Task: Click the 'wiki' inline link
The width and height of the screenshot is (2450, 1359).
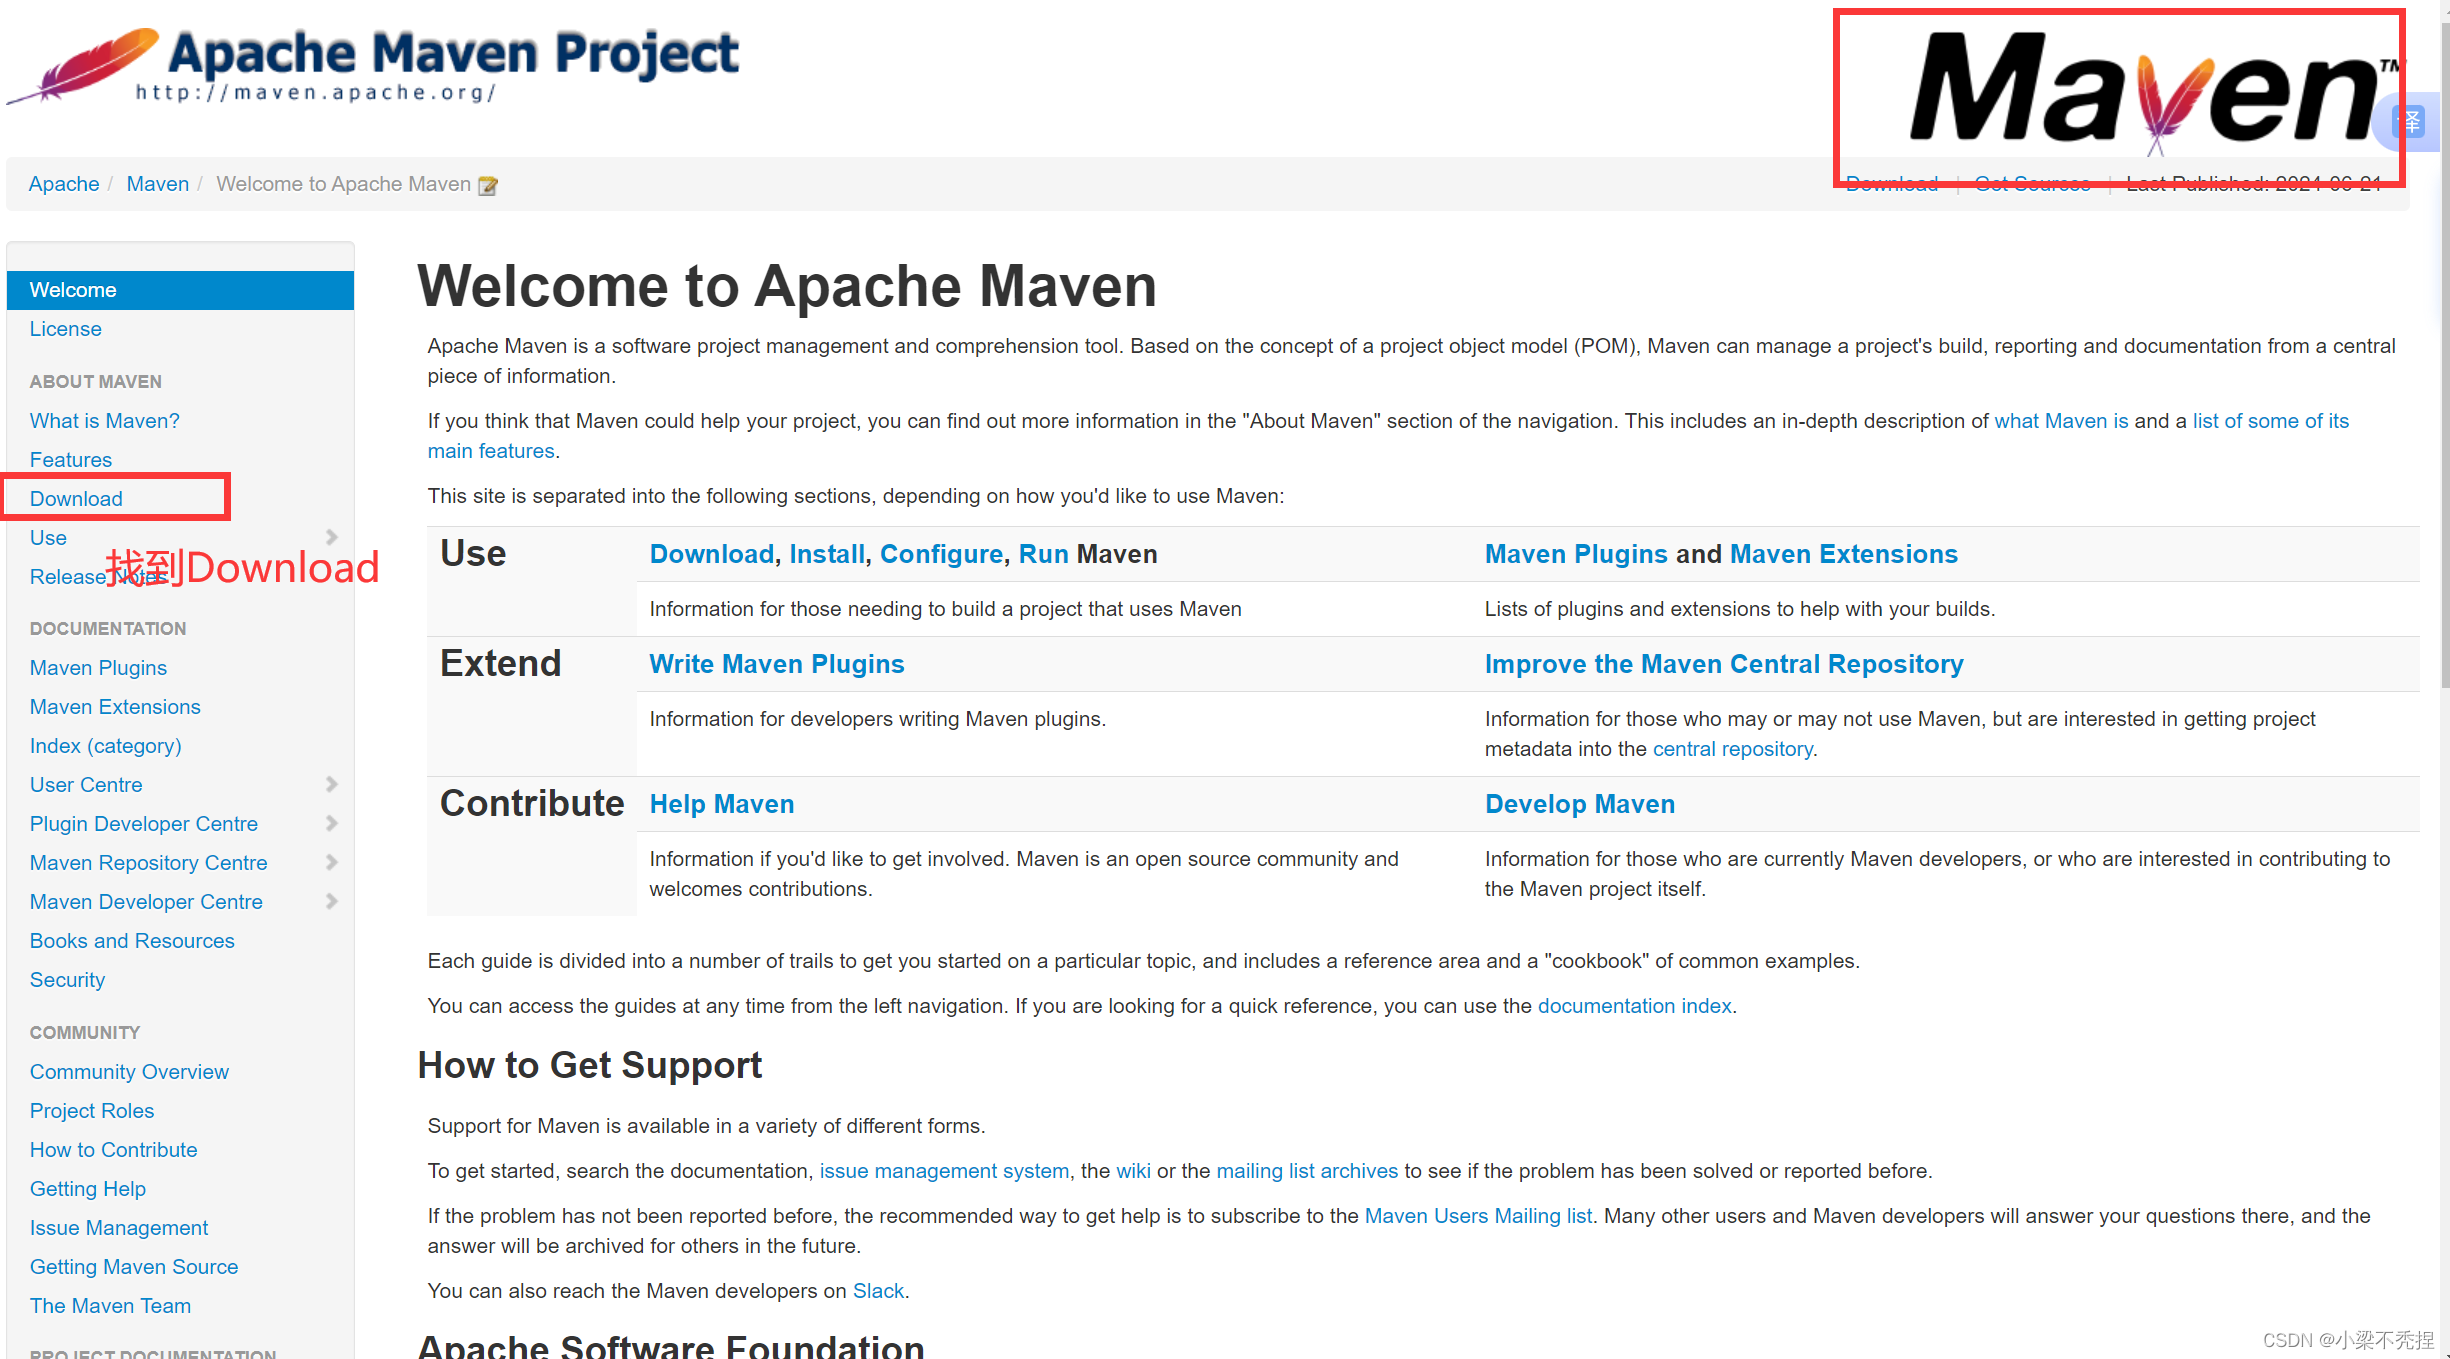Action: point(1133,1171)
